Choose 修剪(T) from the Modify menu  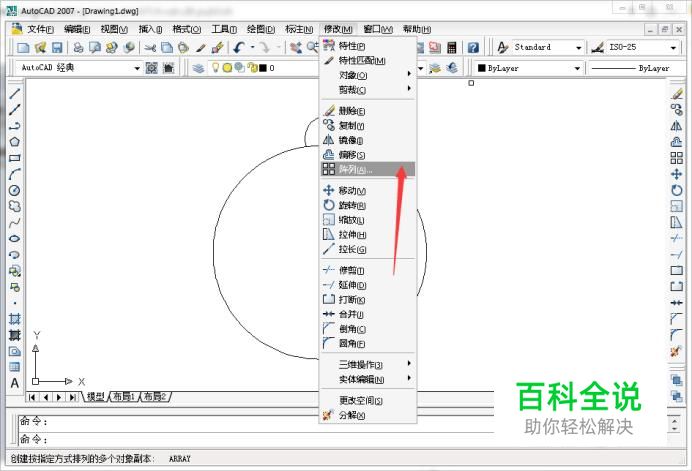coord(368,270)
